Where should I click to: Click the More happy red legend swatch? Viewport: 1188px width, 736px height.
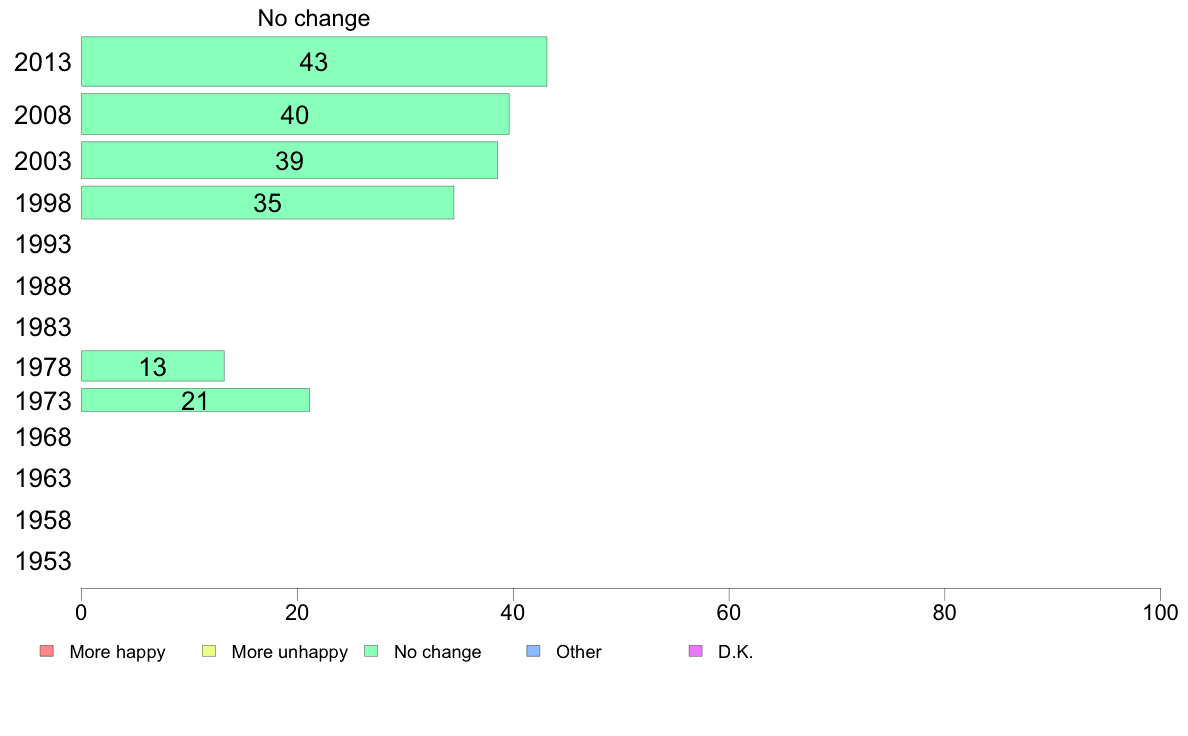click(47, 651)
